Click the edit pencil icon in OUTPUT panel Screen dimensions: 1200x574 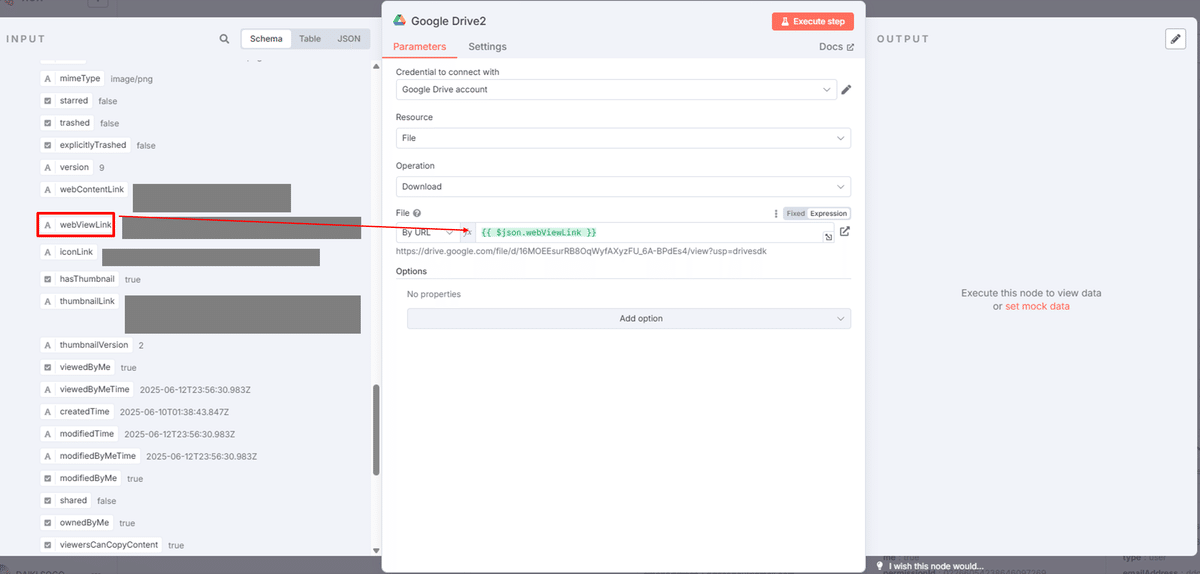click(x=1175, y=39)
